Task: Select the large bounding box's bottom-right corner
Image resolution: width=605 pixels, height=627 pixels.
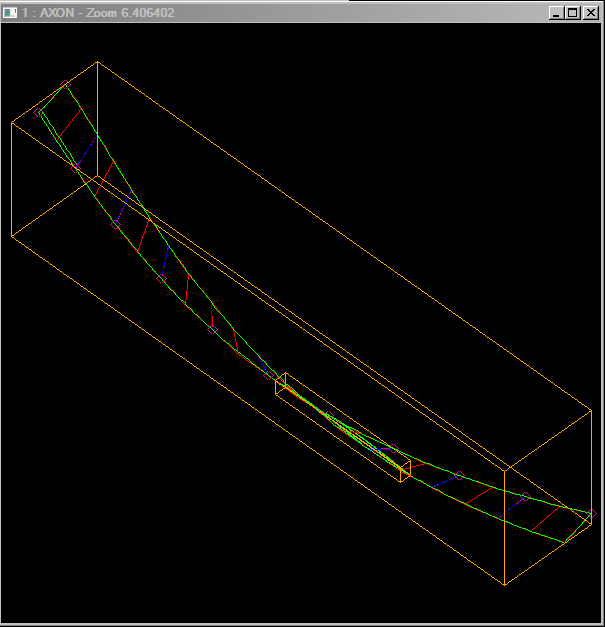Action: point(505,585)
